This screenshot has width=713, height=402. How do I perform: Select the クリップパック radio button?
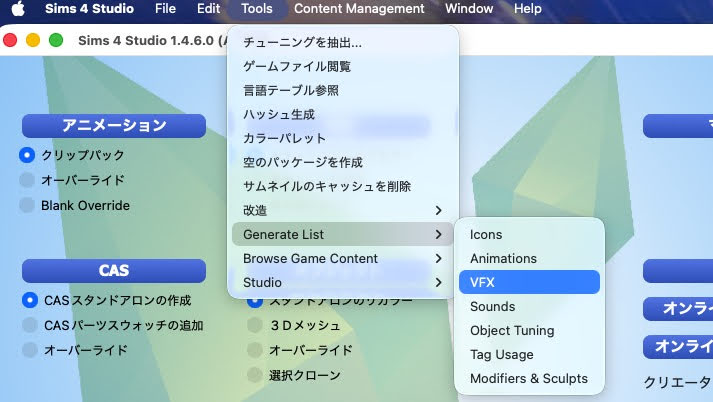[x=27, y=155]
